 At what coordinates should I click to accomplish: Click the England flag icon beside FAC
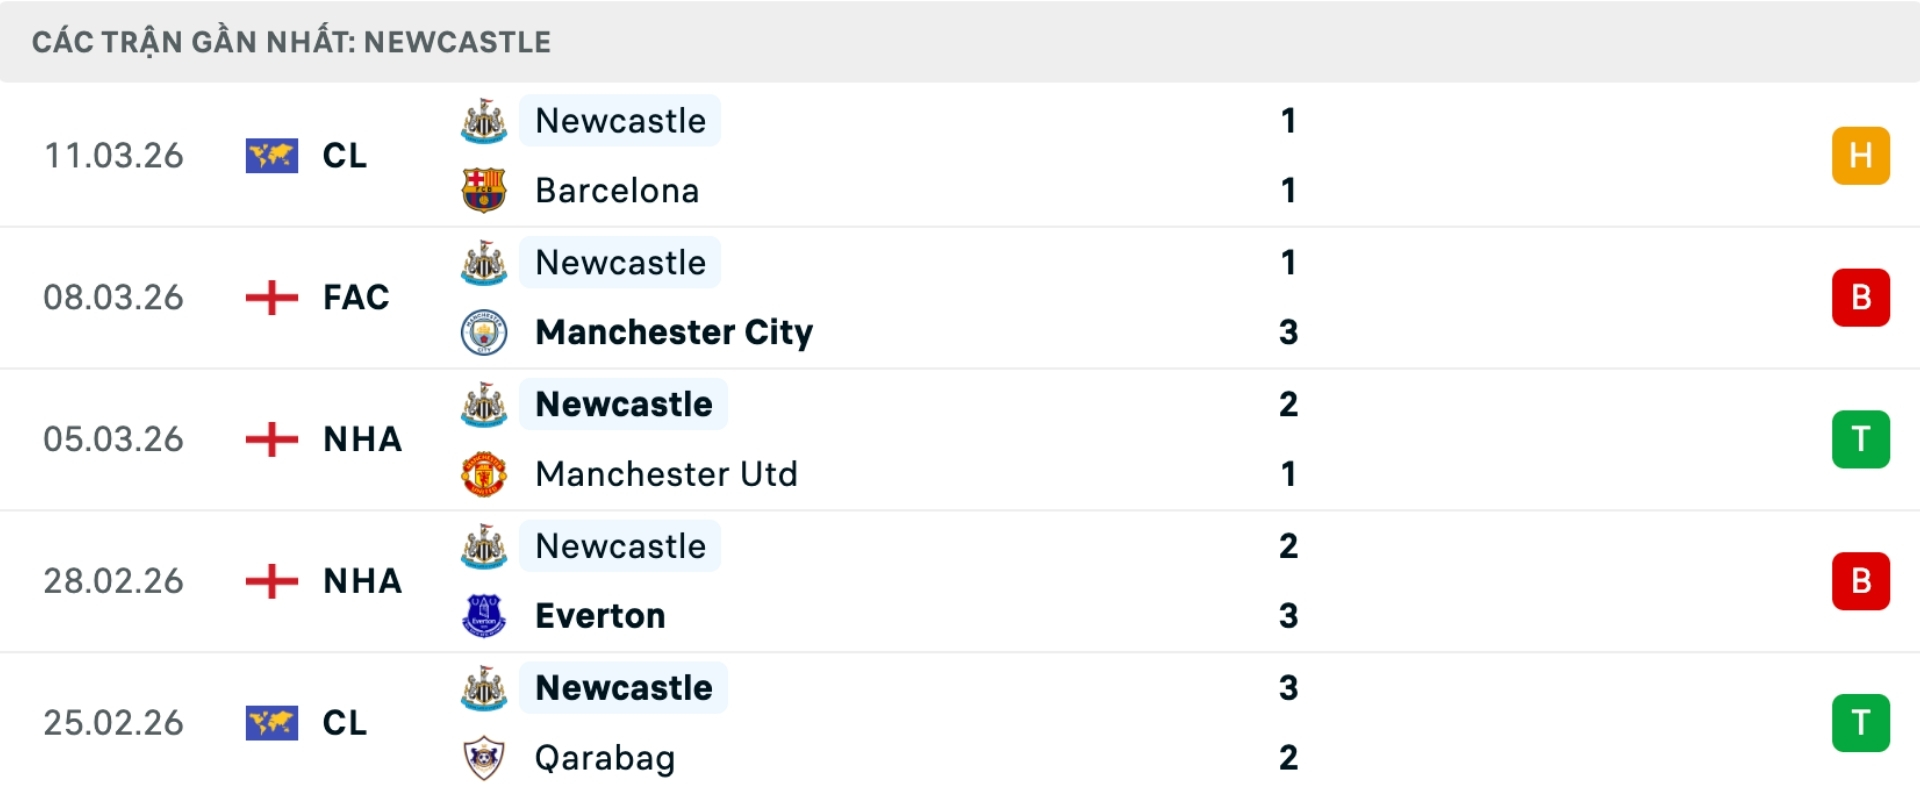(272, 297)
